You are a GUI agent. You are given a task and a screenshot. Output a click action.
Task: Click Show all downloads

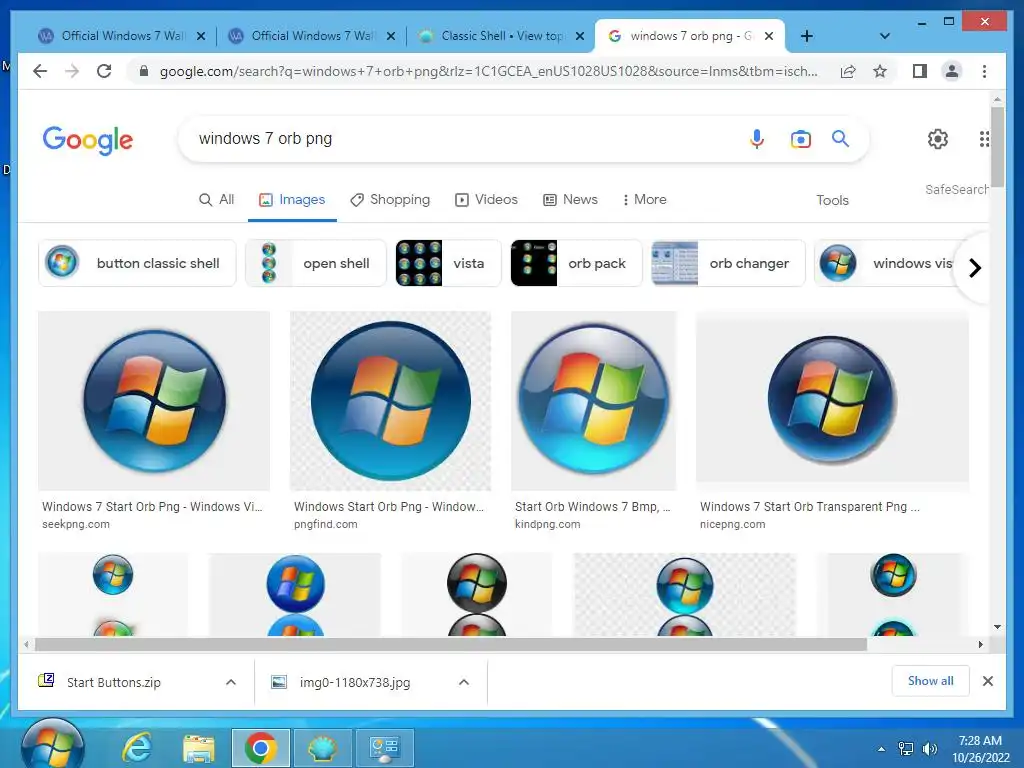pyautogui.click(x=930, y=680)
